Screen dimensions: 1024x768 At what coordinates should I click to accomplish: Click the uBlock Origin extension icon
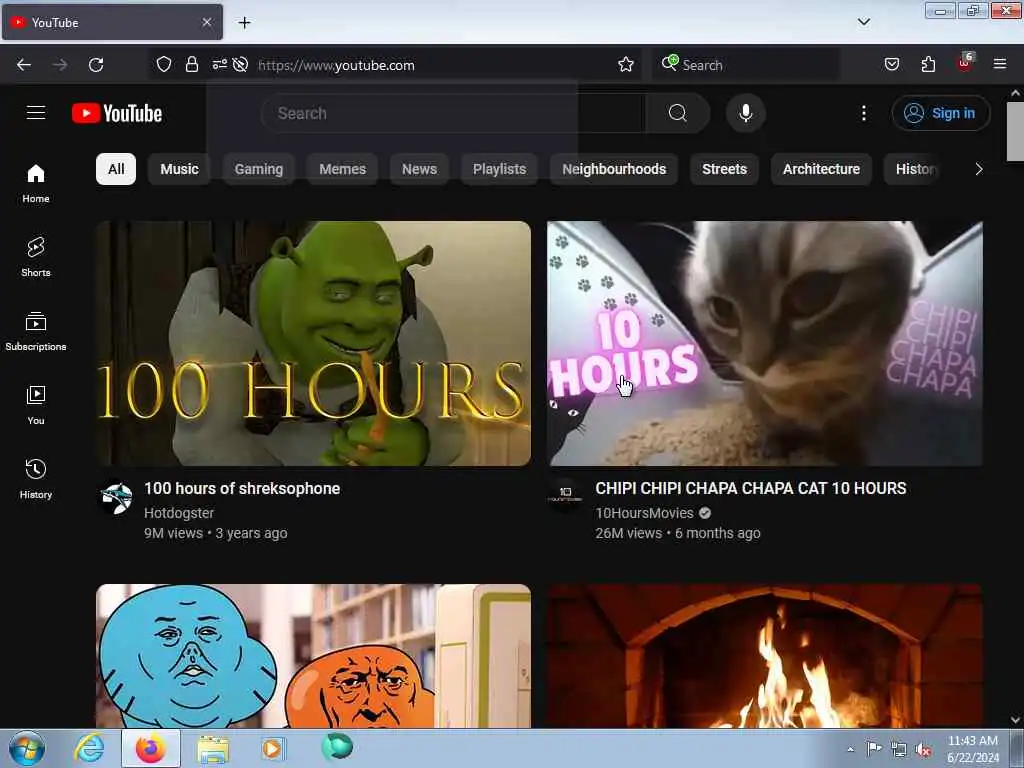(965, 63)
